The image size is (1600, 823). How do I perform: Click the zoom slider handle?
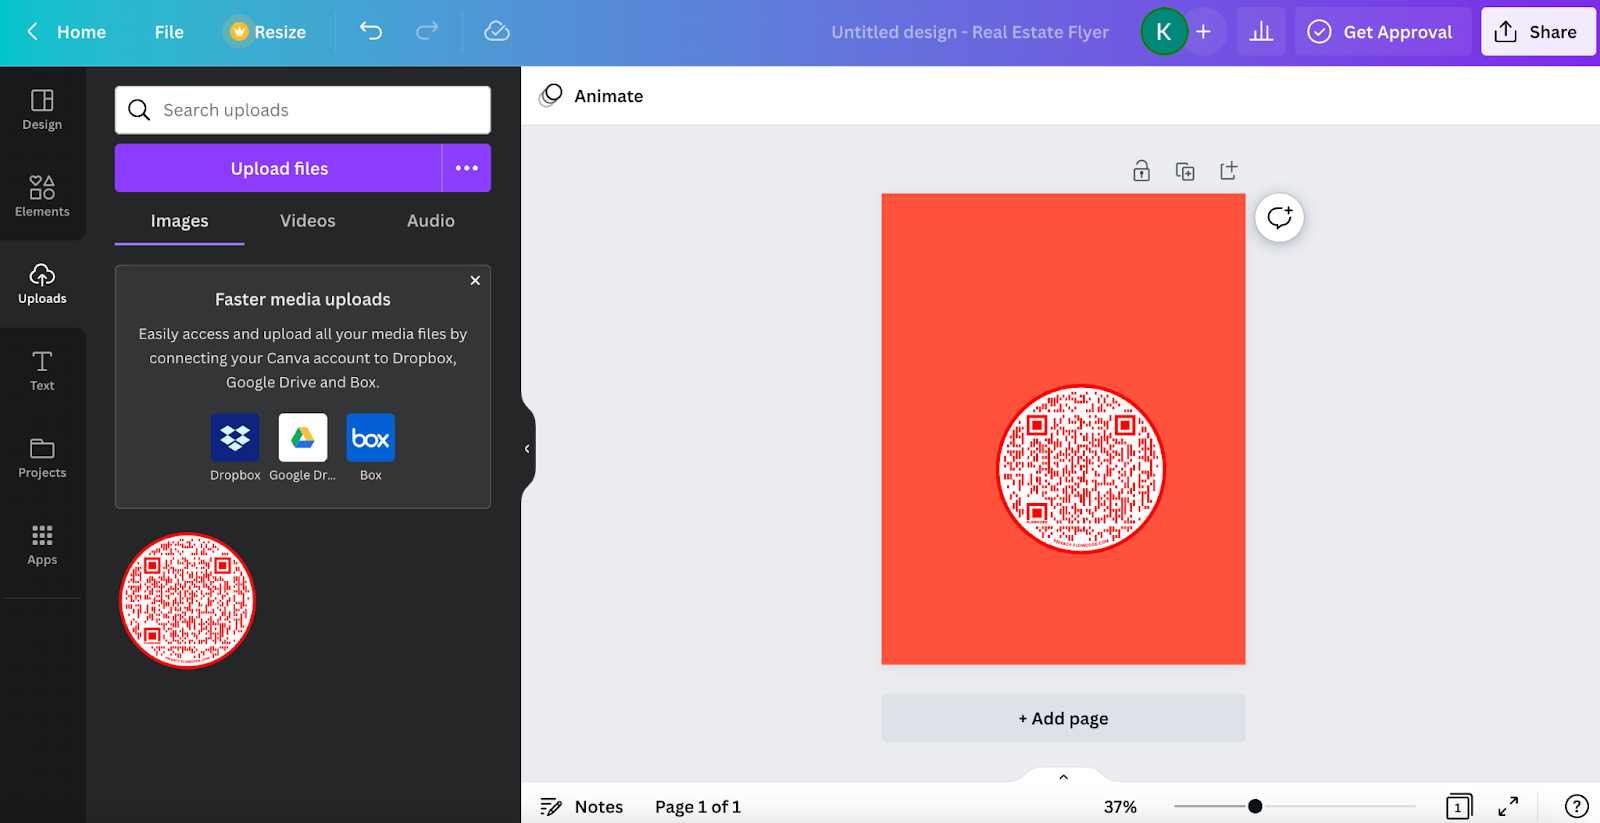(1255, 806)
